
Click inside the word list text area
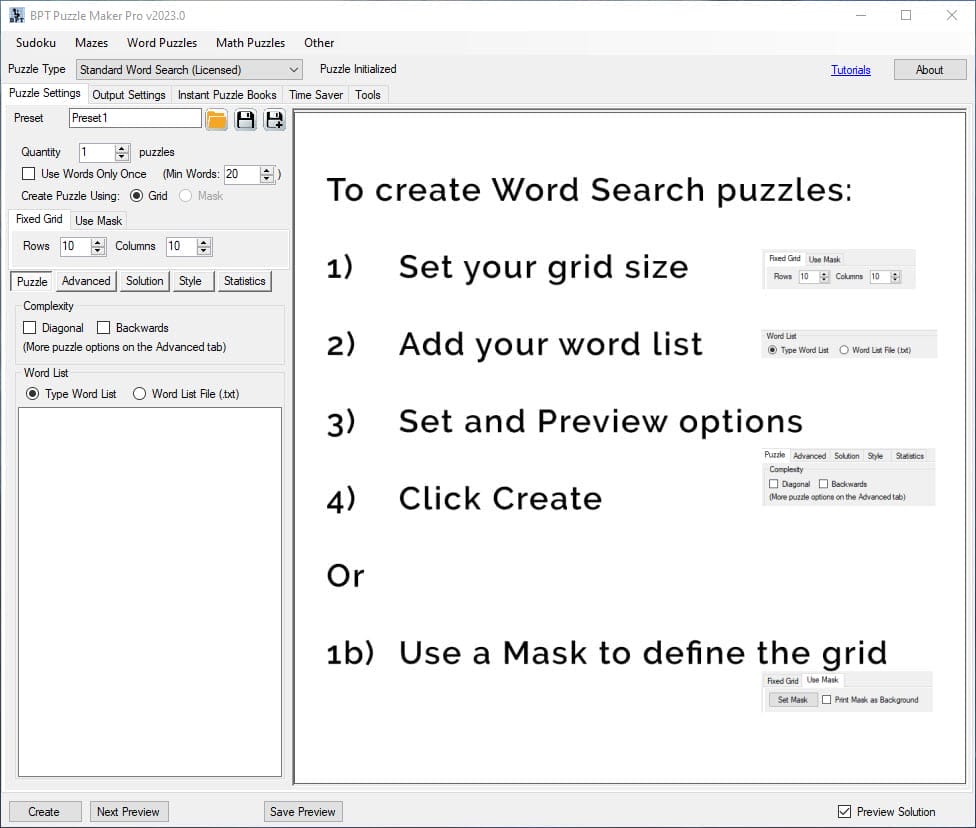click(150, 590)
